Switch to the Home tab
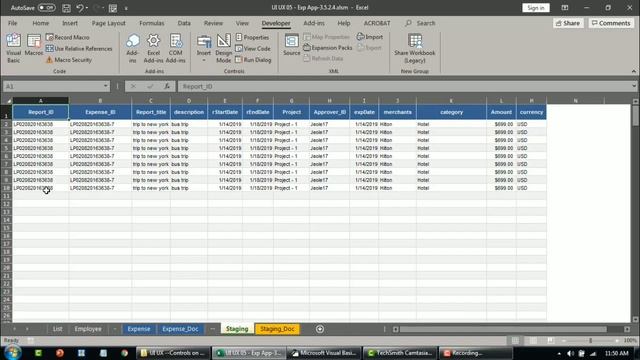 pos(40,23)
